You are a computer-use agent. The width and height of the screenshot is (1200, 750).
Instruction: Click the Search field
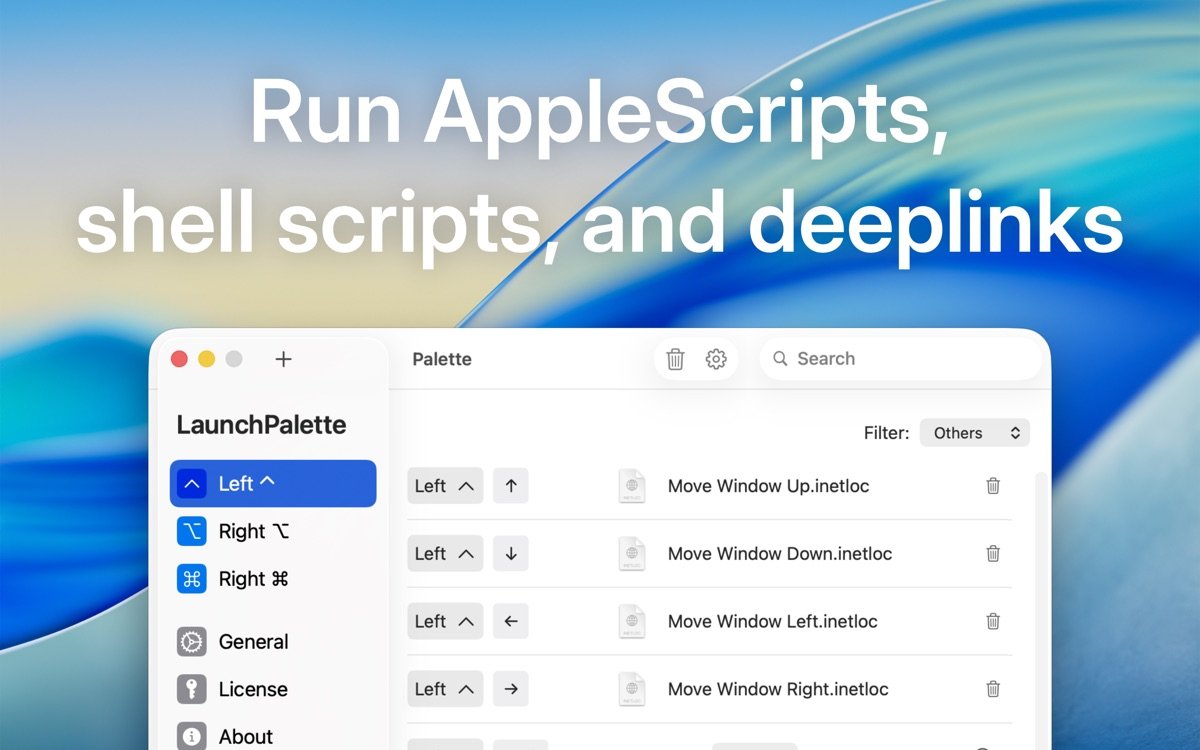[910, 359]
